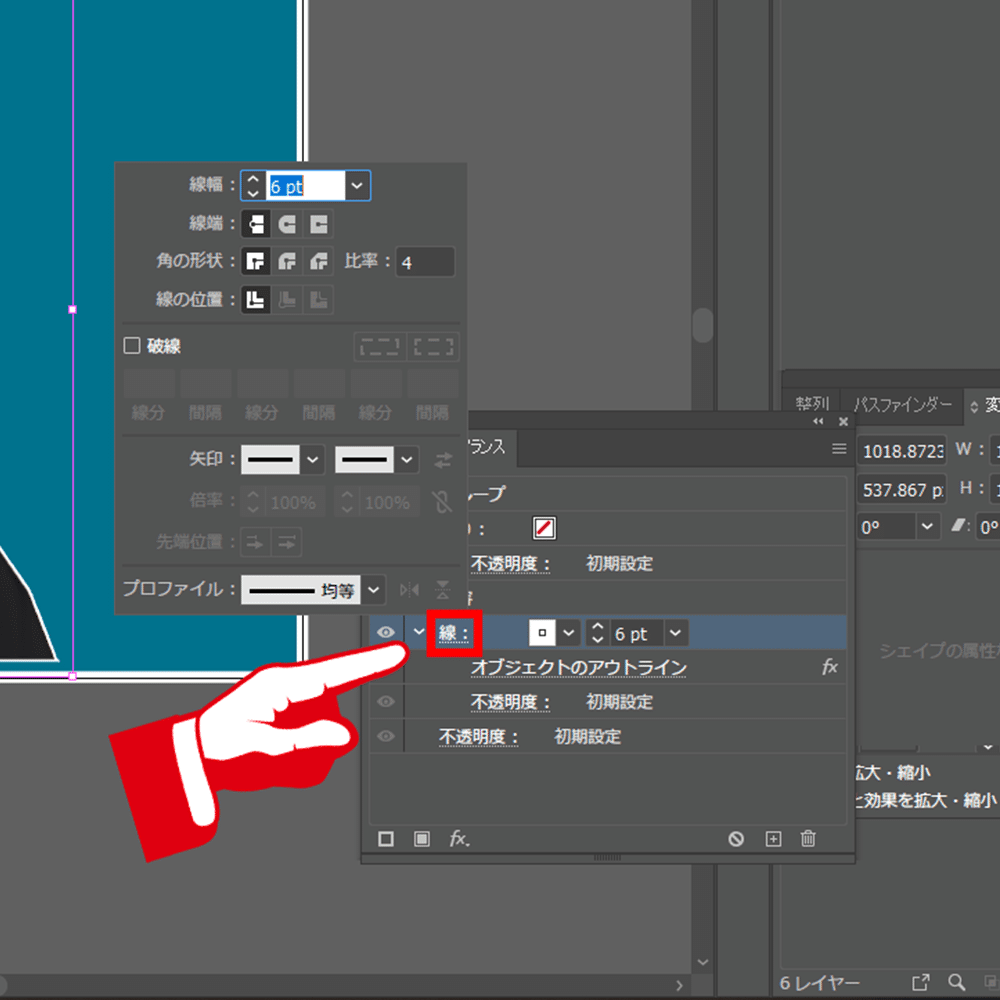Image resolution: width=1000 pixels, height=1000 pixels.
Task: Hide the bottom 不透明度 appearance row
Action: [x=385, y=737]
